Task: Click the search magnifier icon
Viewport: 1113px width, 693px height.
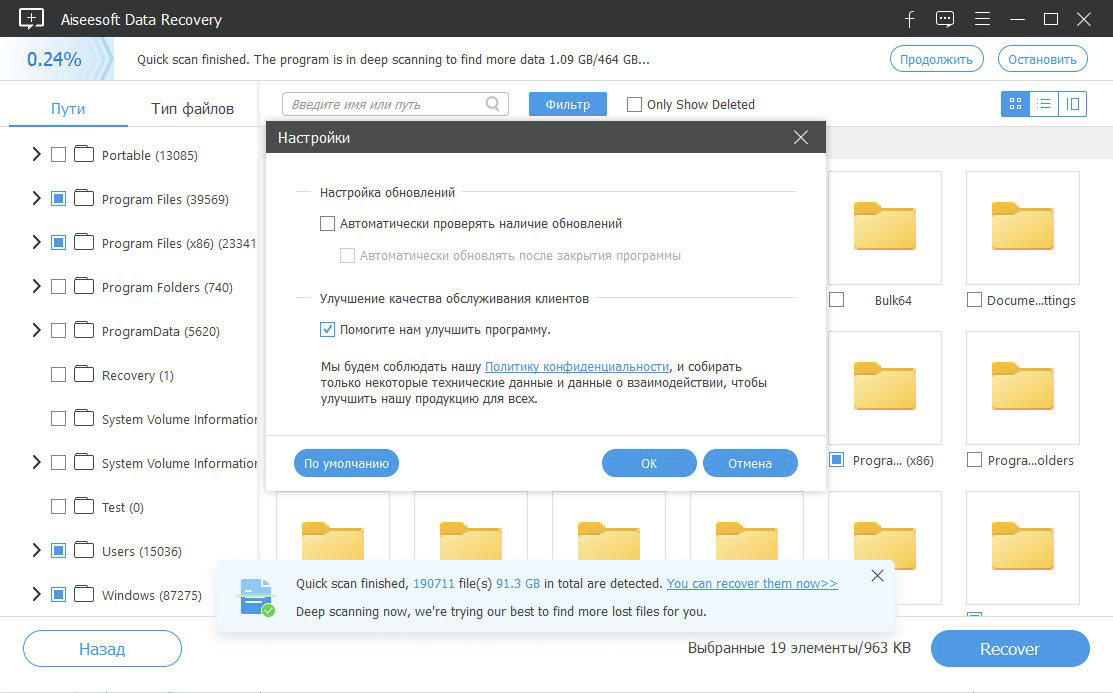Action: click(x=493, y=104)
